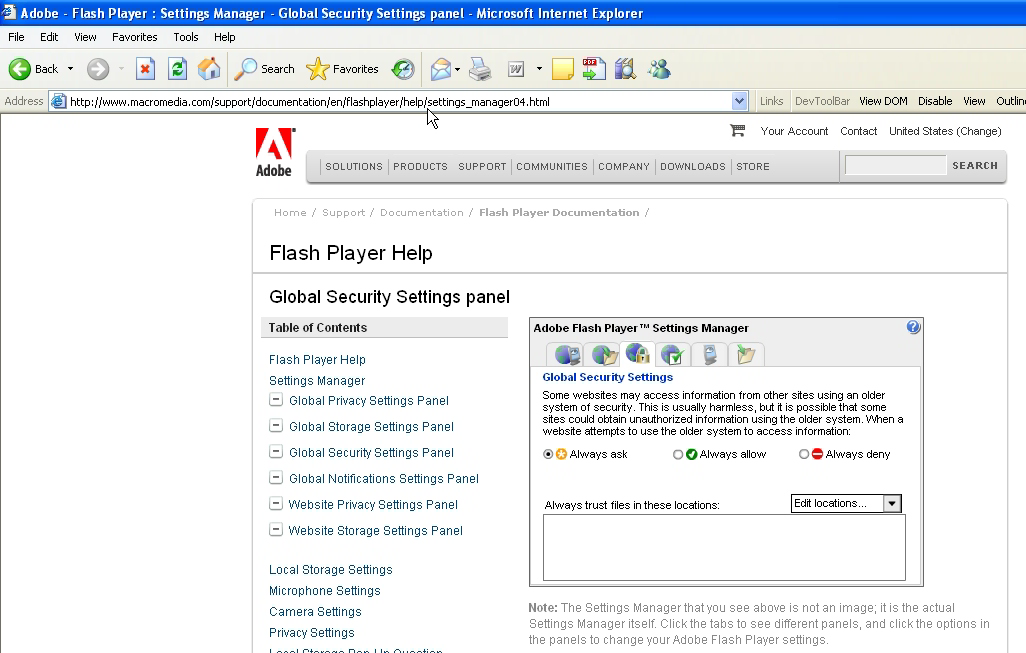Collapse the Global Storage Settings Panel entry
Viewport: 1026px width, 653px height.
(x=276, y=426)
